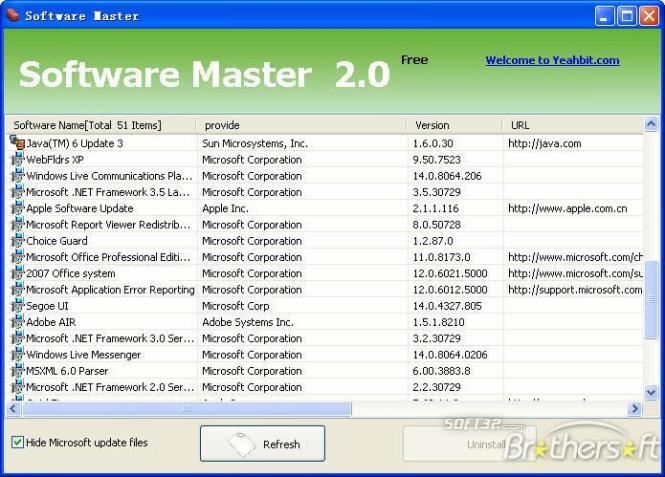Click the http://java.com URL cell
The height and width of the screenshot is (477, 665).
[545, 143]
